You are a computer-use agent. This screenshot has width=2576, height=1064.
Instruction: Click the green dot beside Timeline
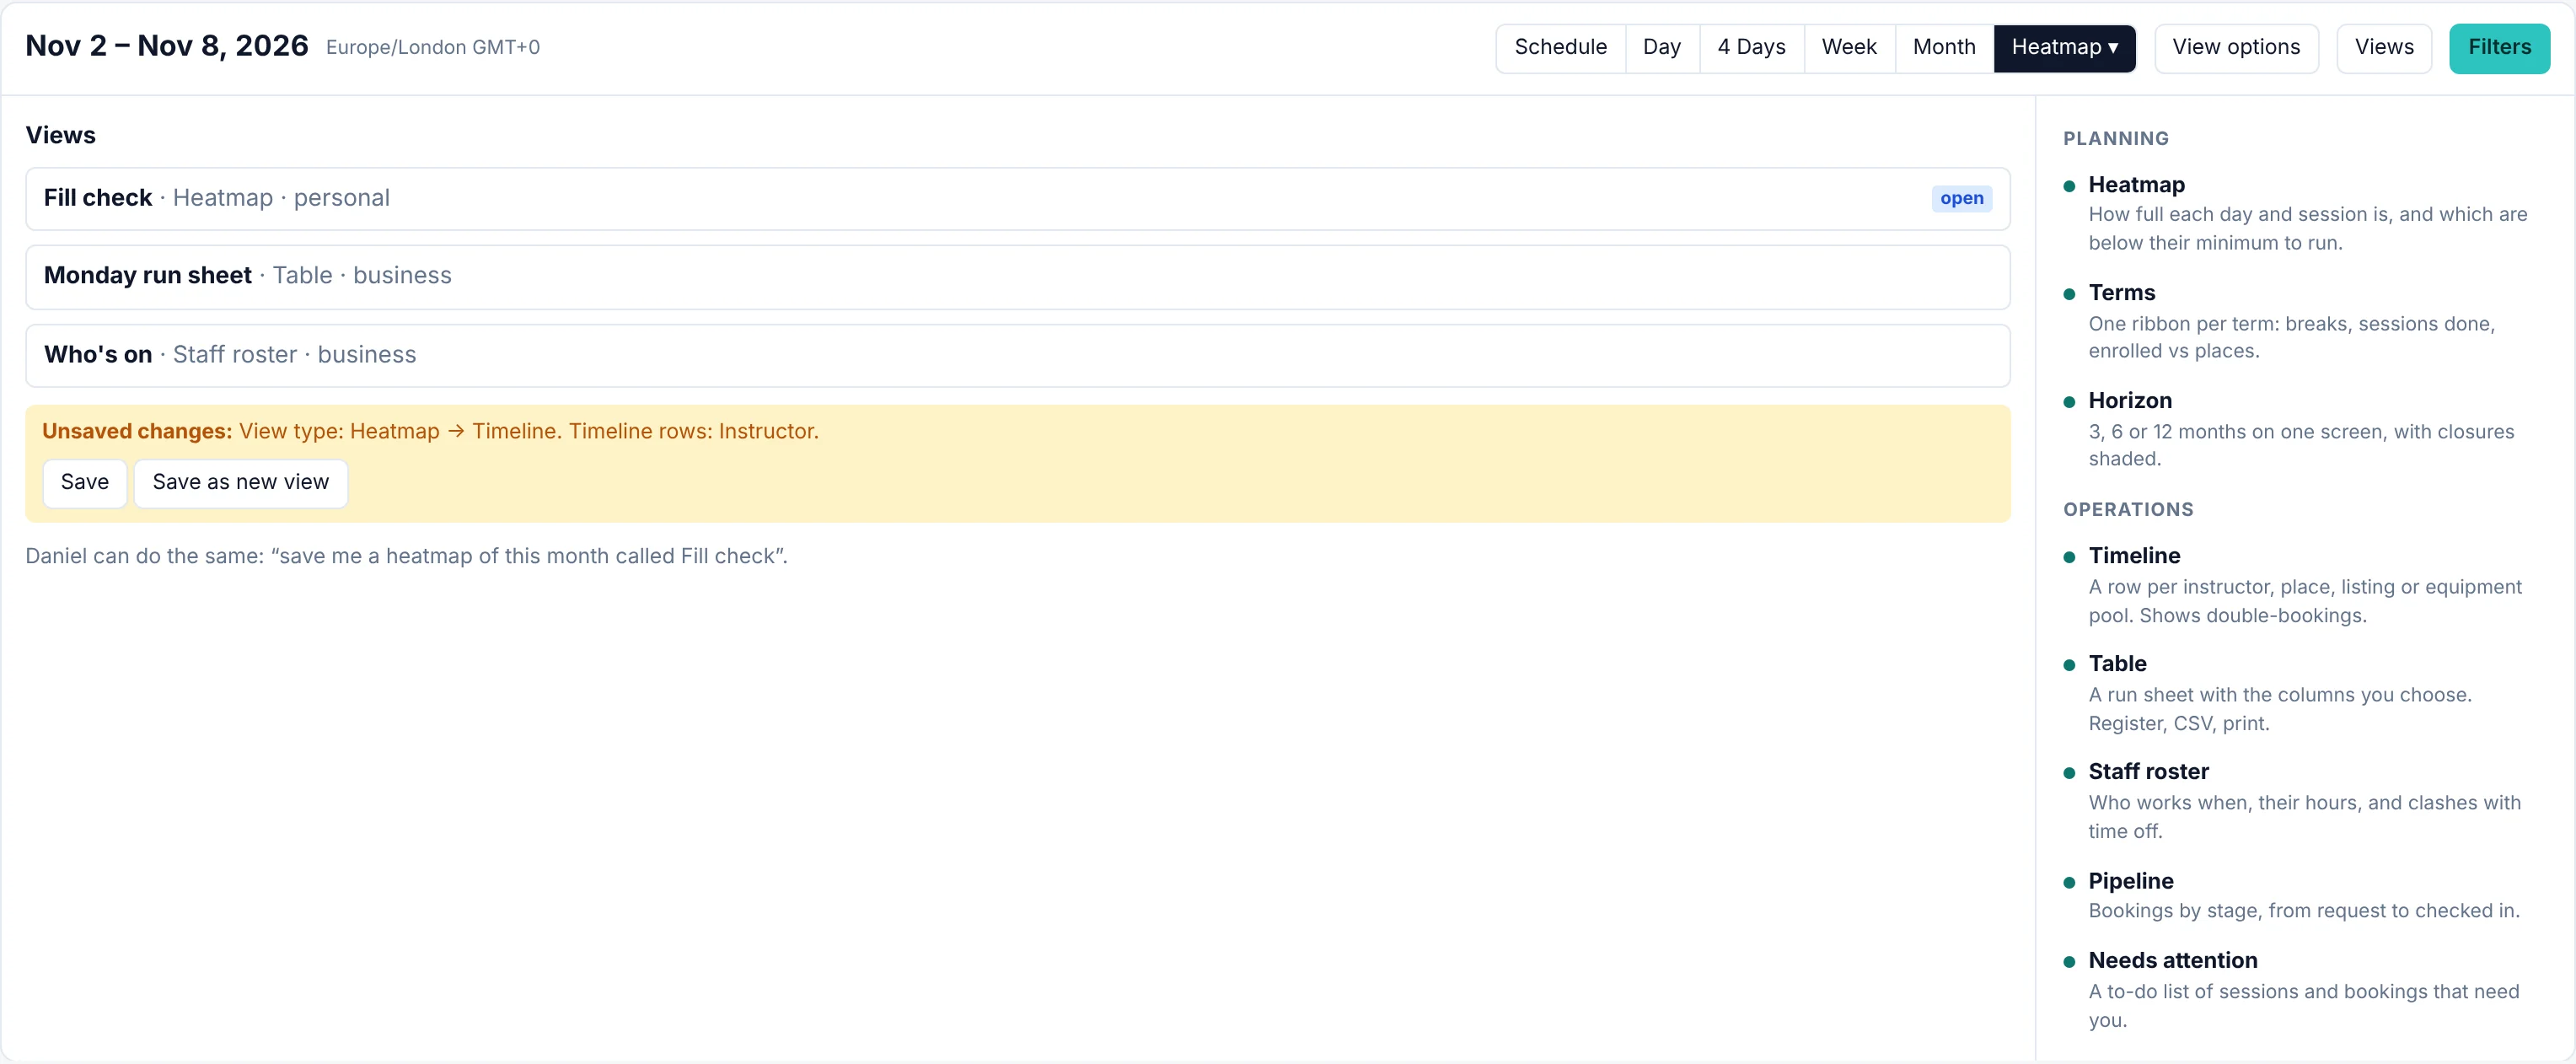(2069, 557)
